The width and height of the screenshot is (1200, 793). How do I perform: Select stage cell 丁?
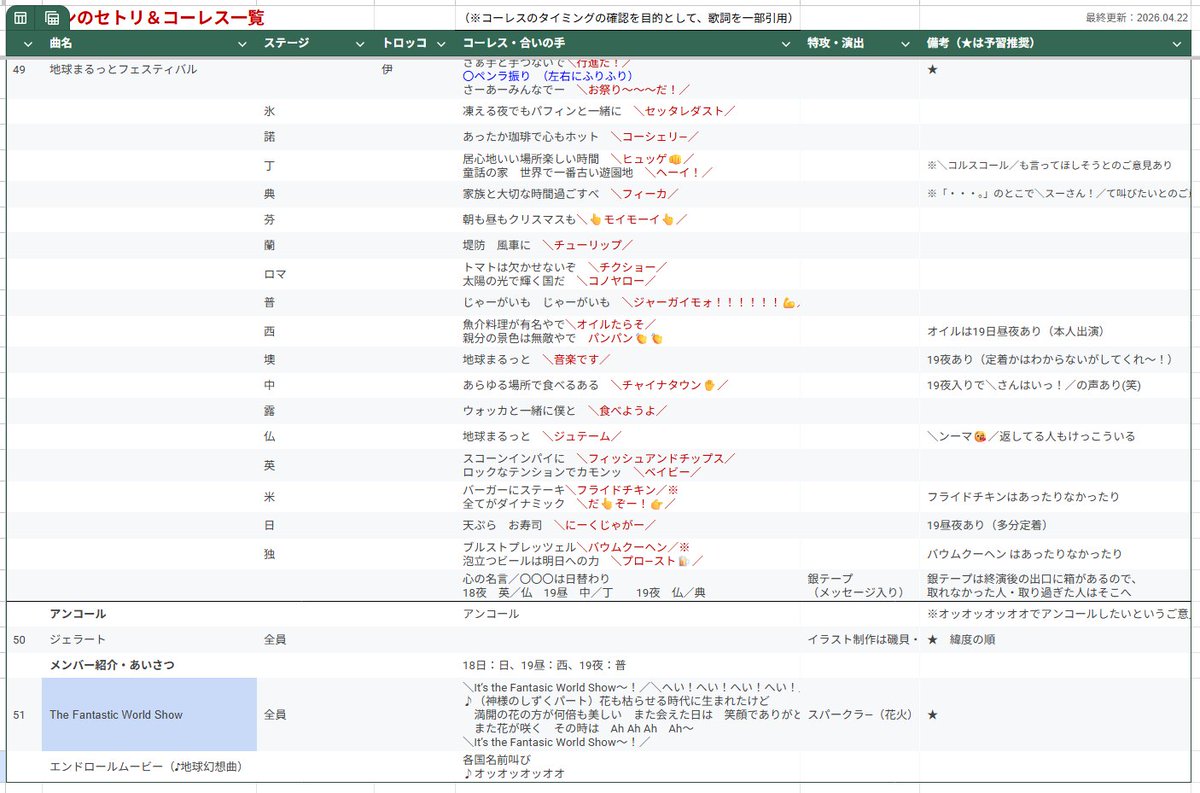click(x=315, y=165)
